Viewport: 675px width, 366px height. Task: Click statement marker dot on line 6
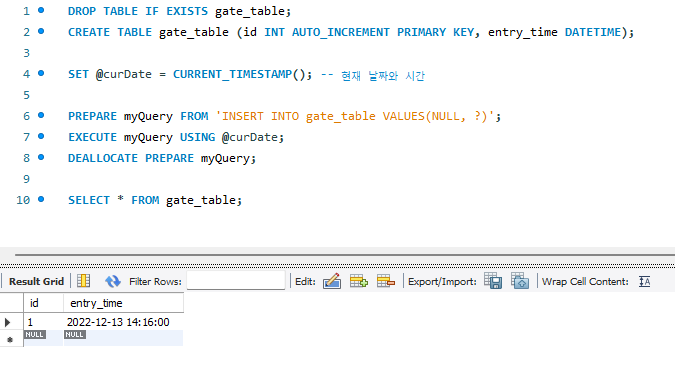[41, 115]
